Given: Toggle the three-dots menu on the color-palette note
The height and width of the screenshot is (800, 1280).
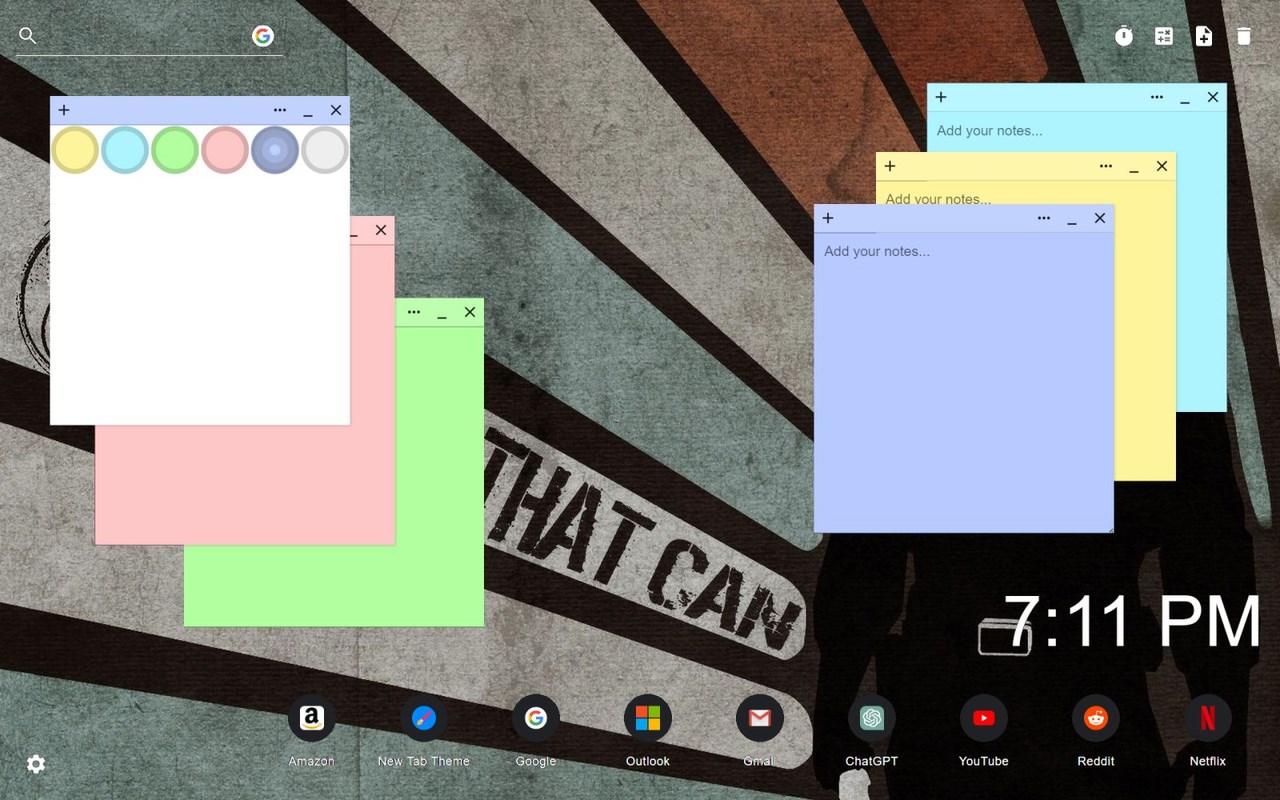Looking at the screenshot, I should (280, 110).
